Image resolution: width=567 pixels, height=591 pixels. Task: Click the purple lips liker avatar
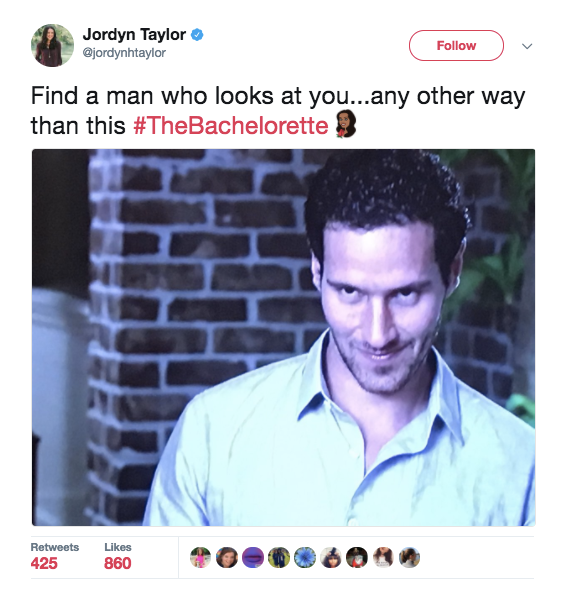pyautogui.click(x=253, y=557)
